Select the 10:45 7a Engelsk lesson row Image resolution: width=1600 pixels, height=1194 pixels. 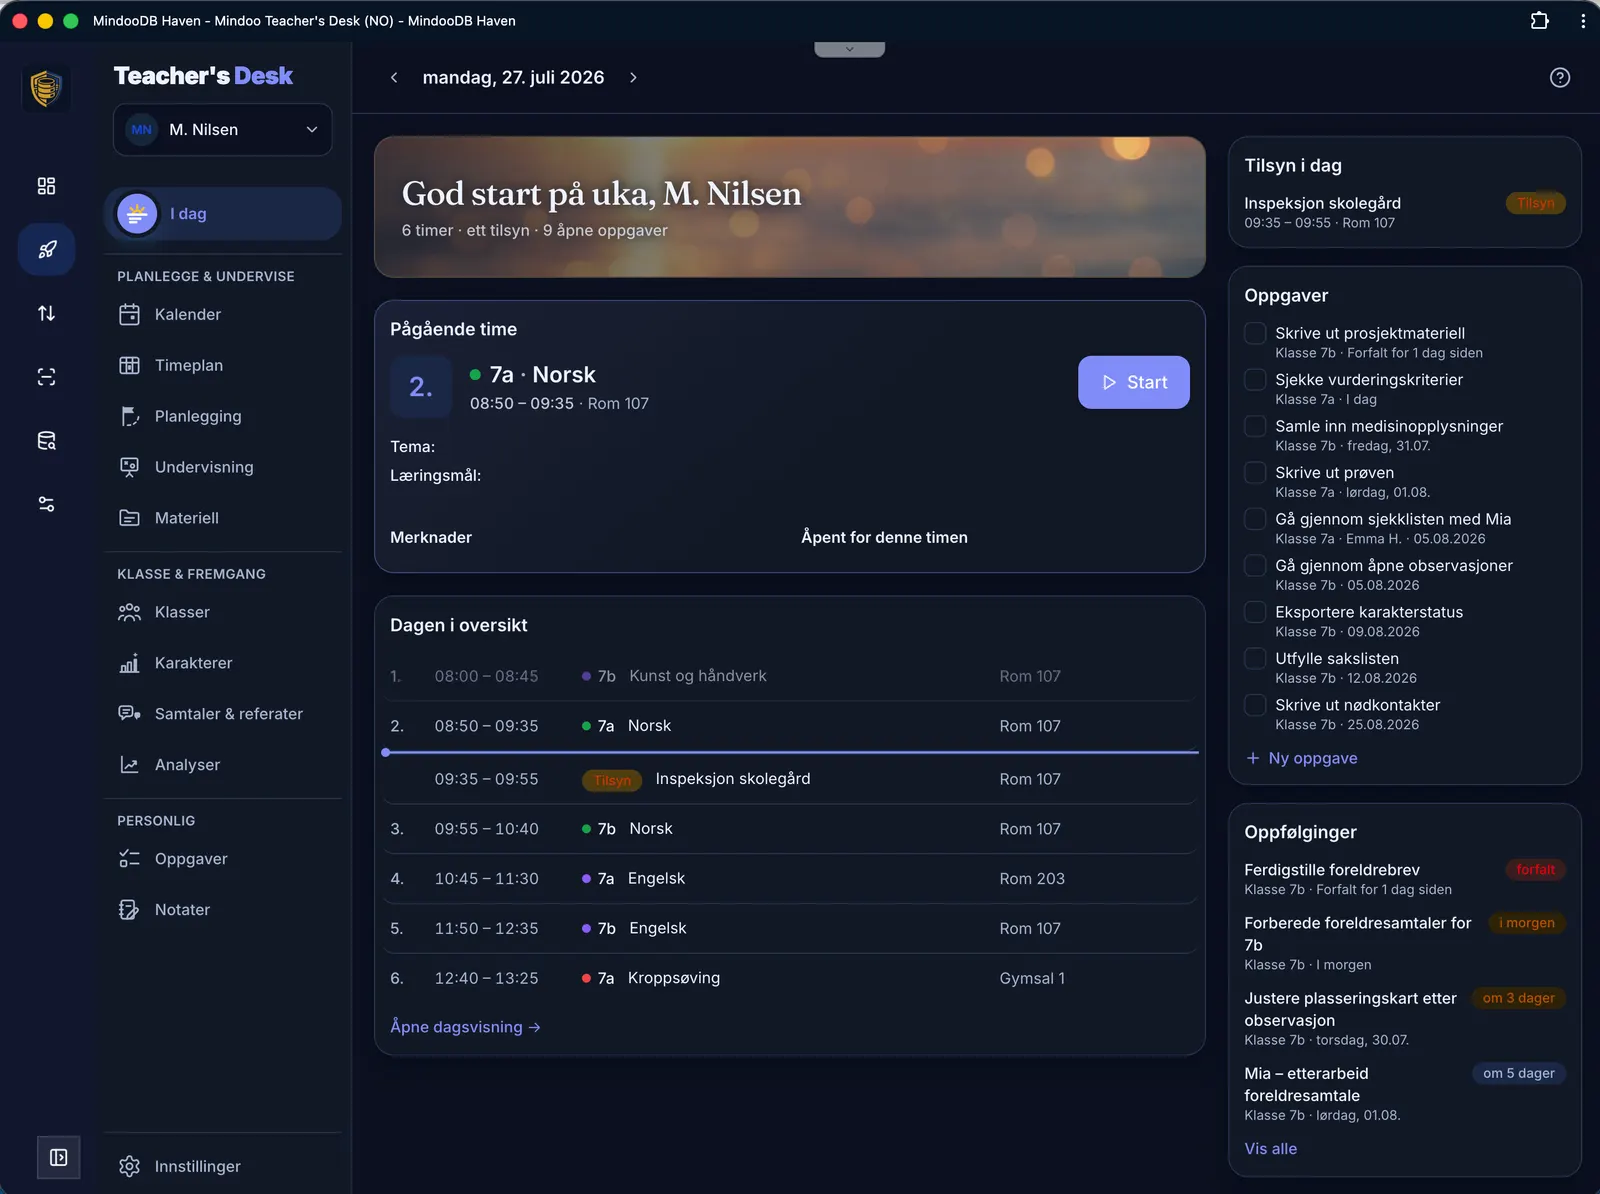pos(790,879)
